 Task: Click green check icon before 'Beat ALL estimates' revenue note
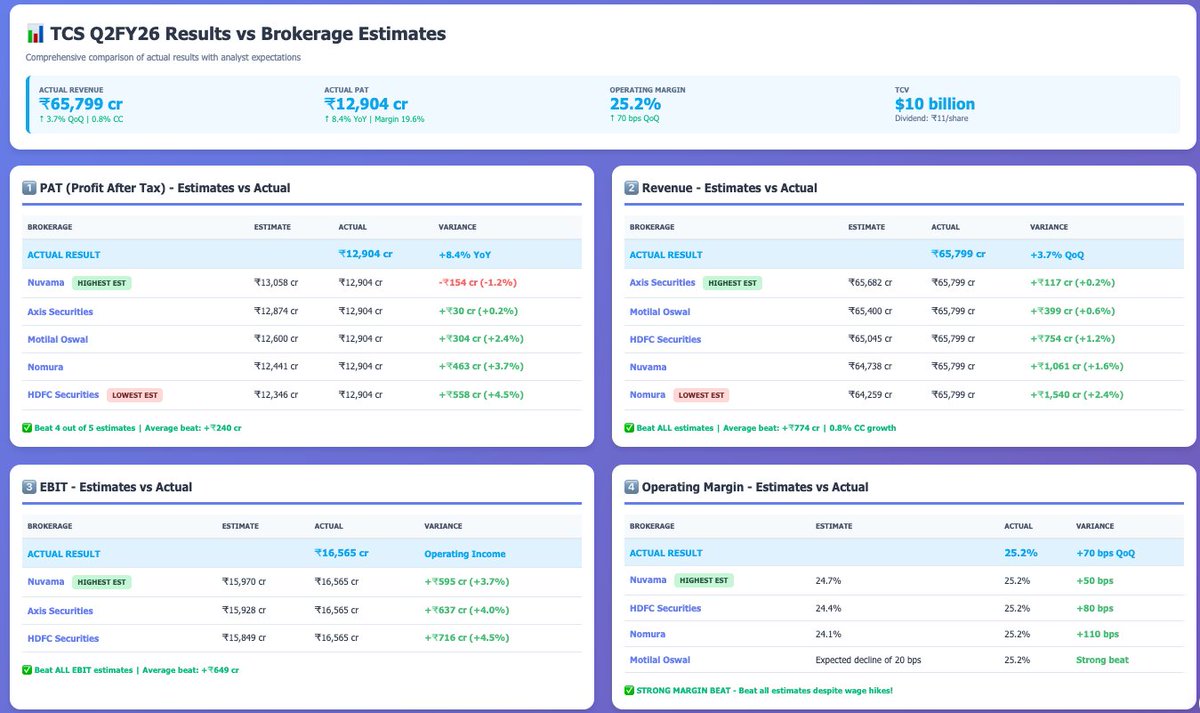coord(628,428)
